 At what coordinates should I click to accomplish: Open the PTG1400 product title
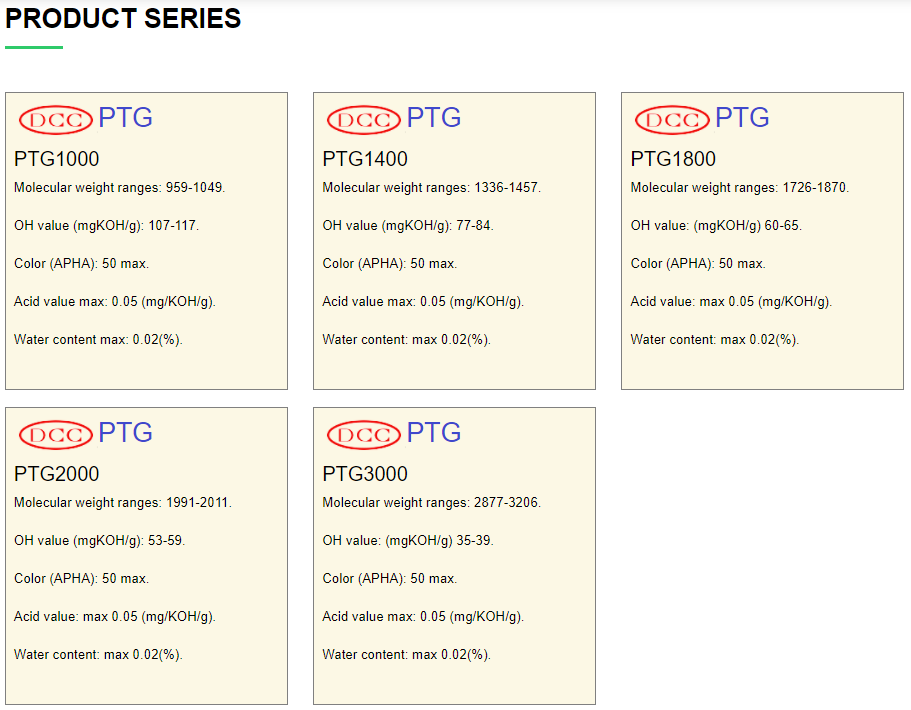click(365, 159)
